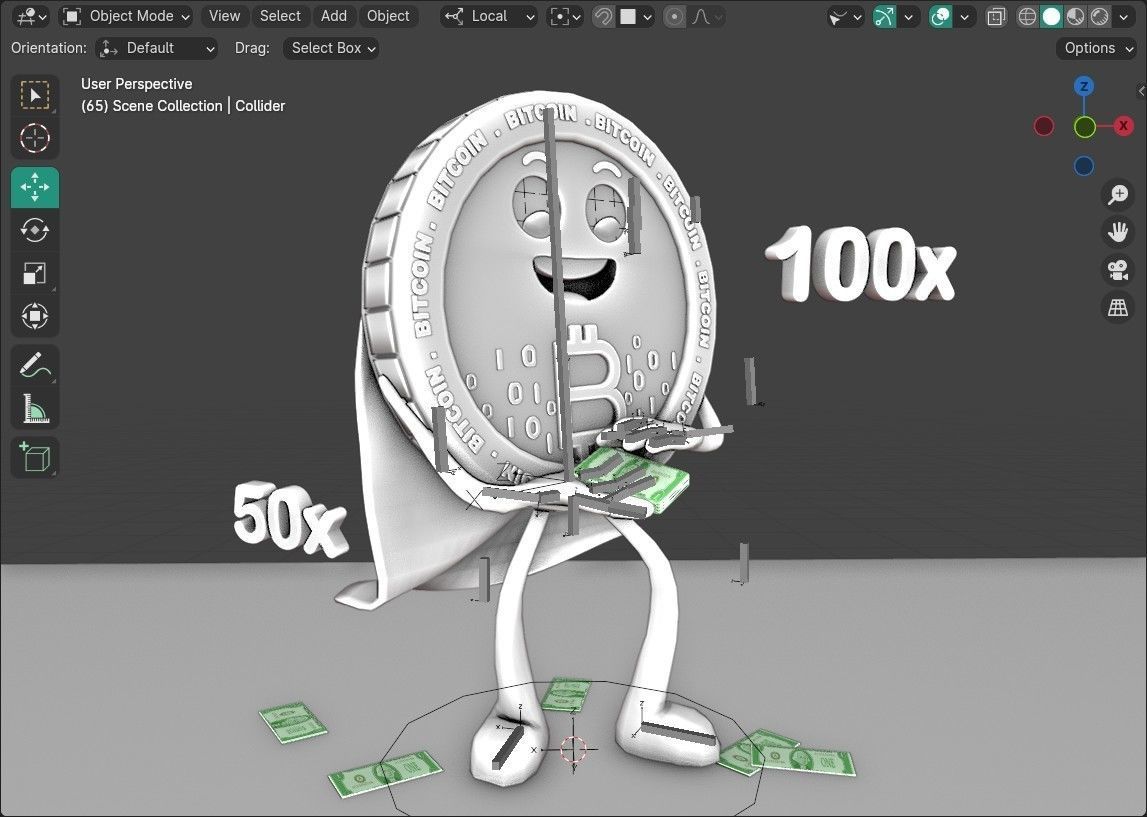Viewport: 1147px width, 817px height.
Task: Toggle the camera view
Action: pos(1118,270)
